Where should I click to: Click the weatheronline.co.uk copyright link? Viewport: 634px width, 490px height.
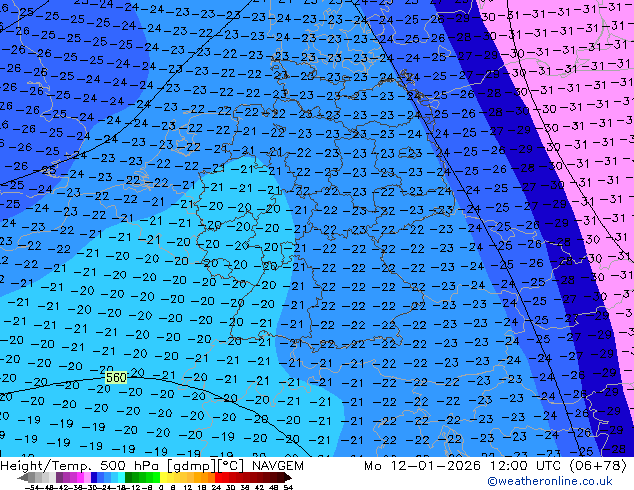[549, 481]
